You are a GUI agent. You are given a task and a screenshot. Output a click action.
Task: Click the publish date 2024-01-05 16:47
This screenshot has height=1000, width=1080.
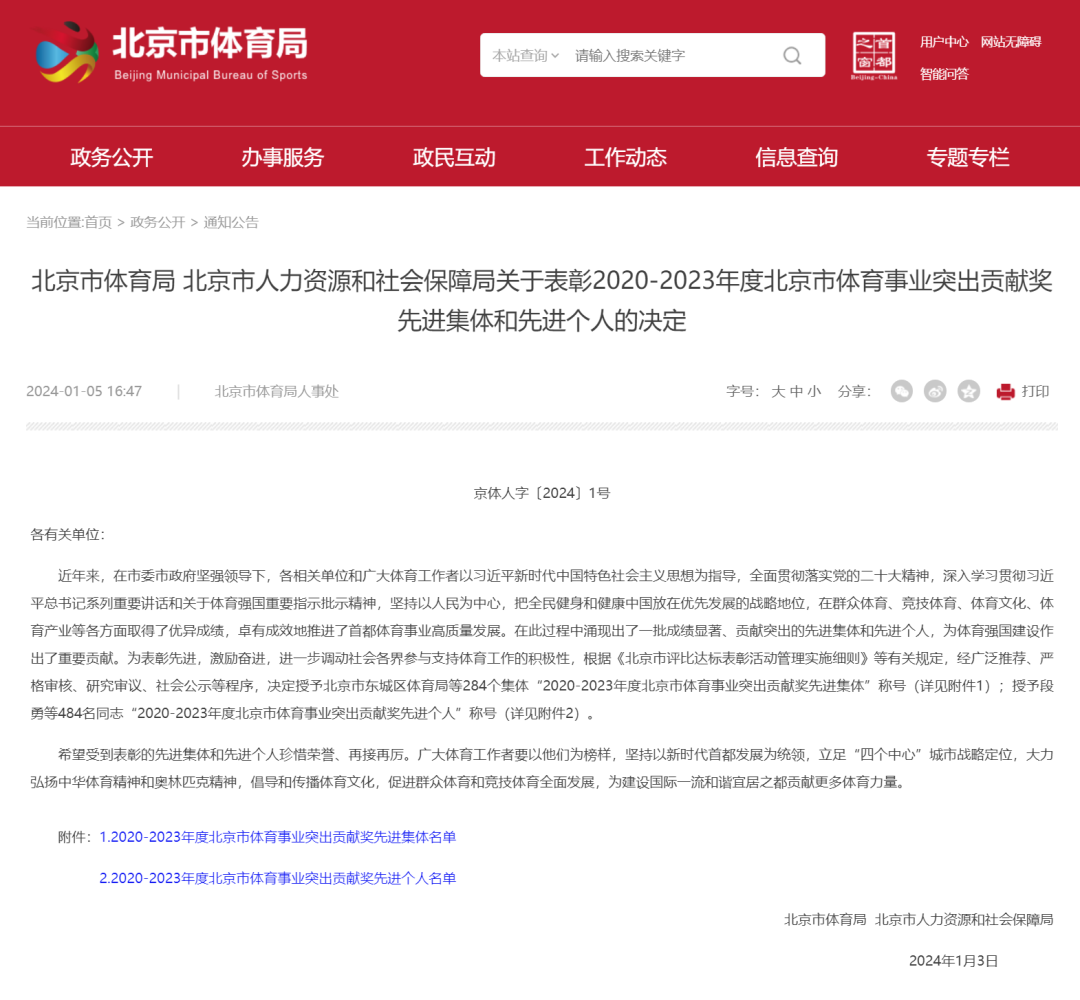click(x=84, y=391)
